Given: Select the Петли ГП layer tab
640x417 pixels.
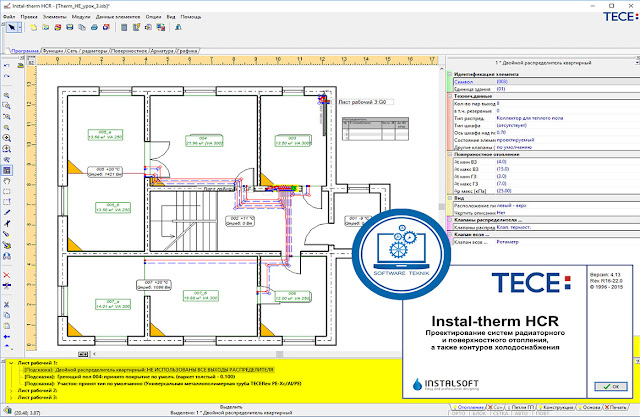Looking at the screenshot, I should pyautogui.click(x=522, y=407).
